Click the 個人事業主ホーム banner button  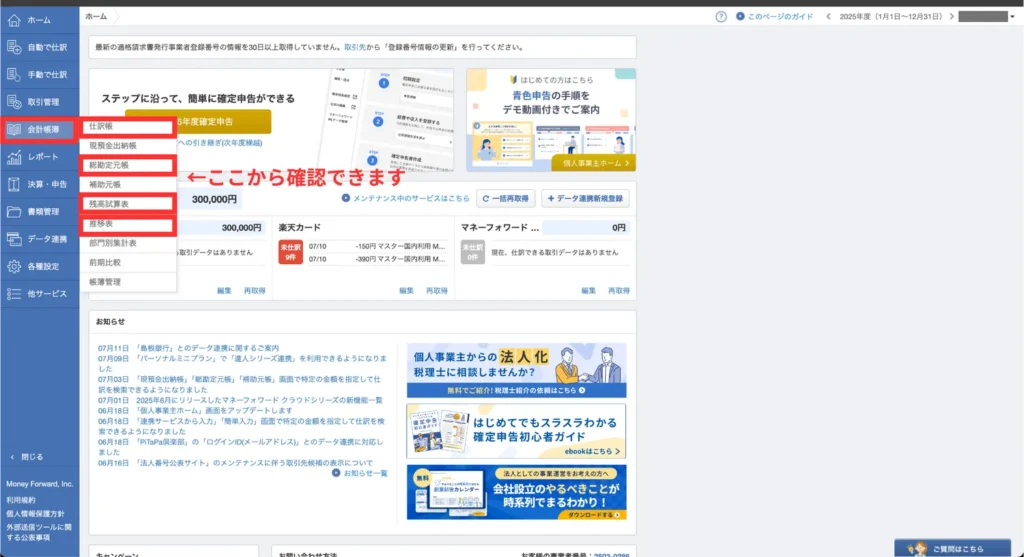594,162
